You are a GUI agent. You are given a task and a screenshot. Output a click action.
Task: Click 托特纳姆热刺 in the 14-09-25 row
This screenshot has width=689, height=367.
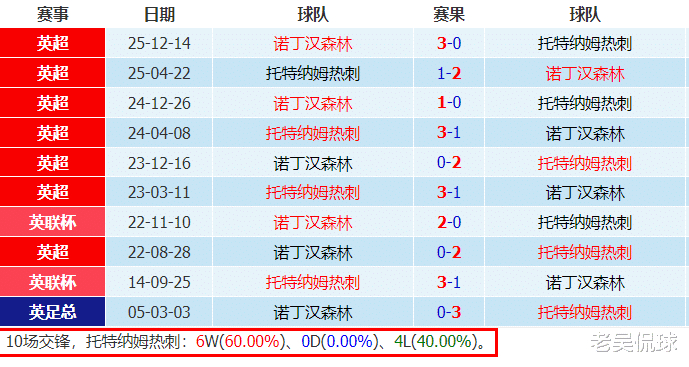(x=313, y=283)
